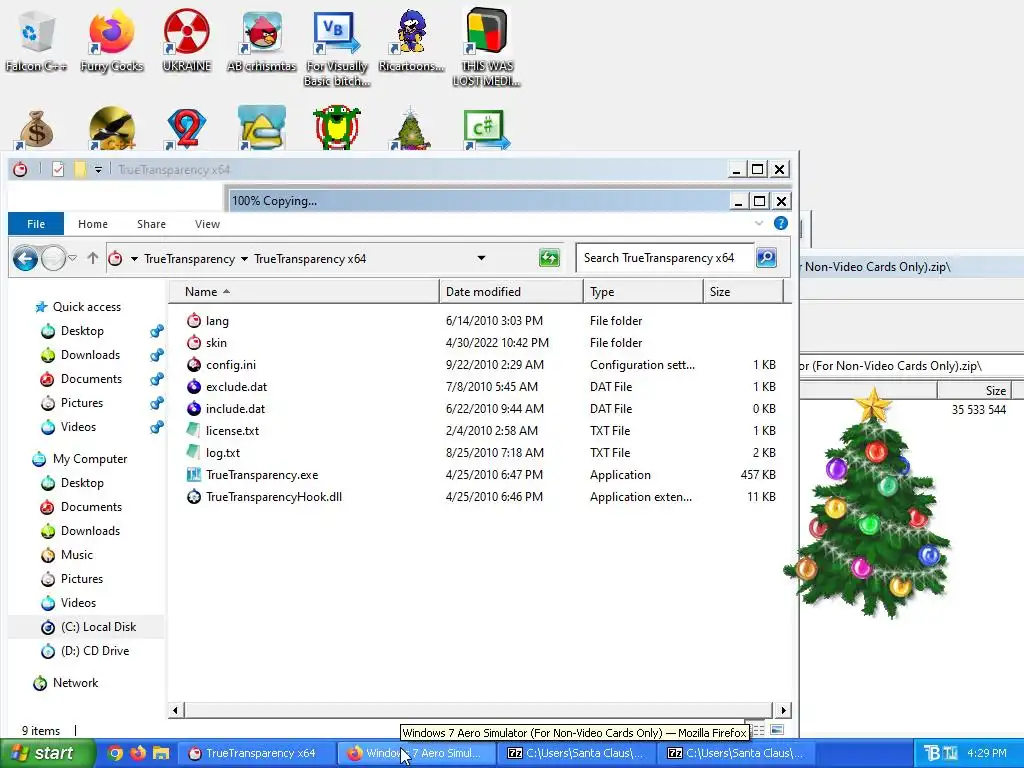Sort files by Size column in Explorer
Viewport: 1024px width, 768px height.
pyautogui.click(x=743, y=292)
